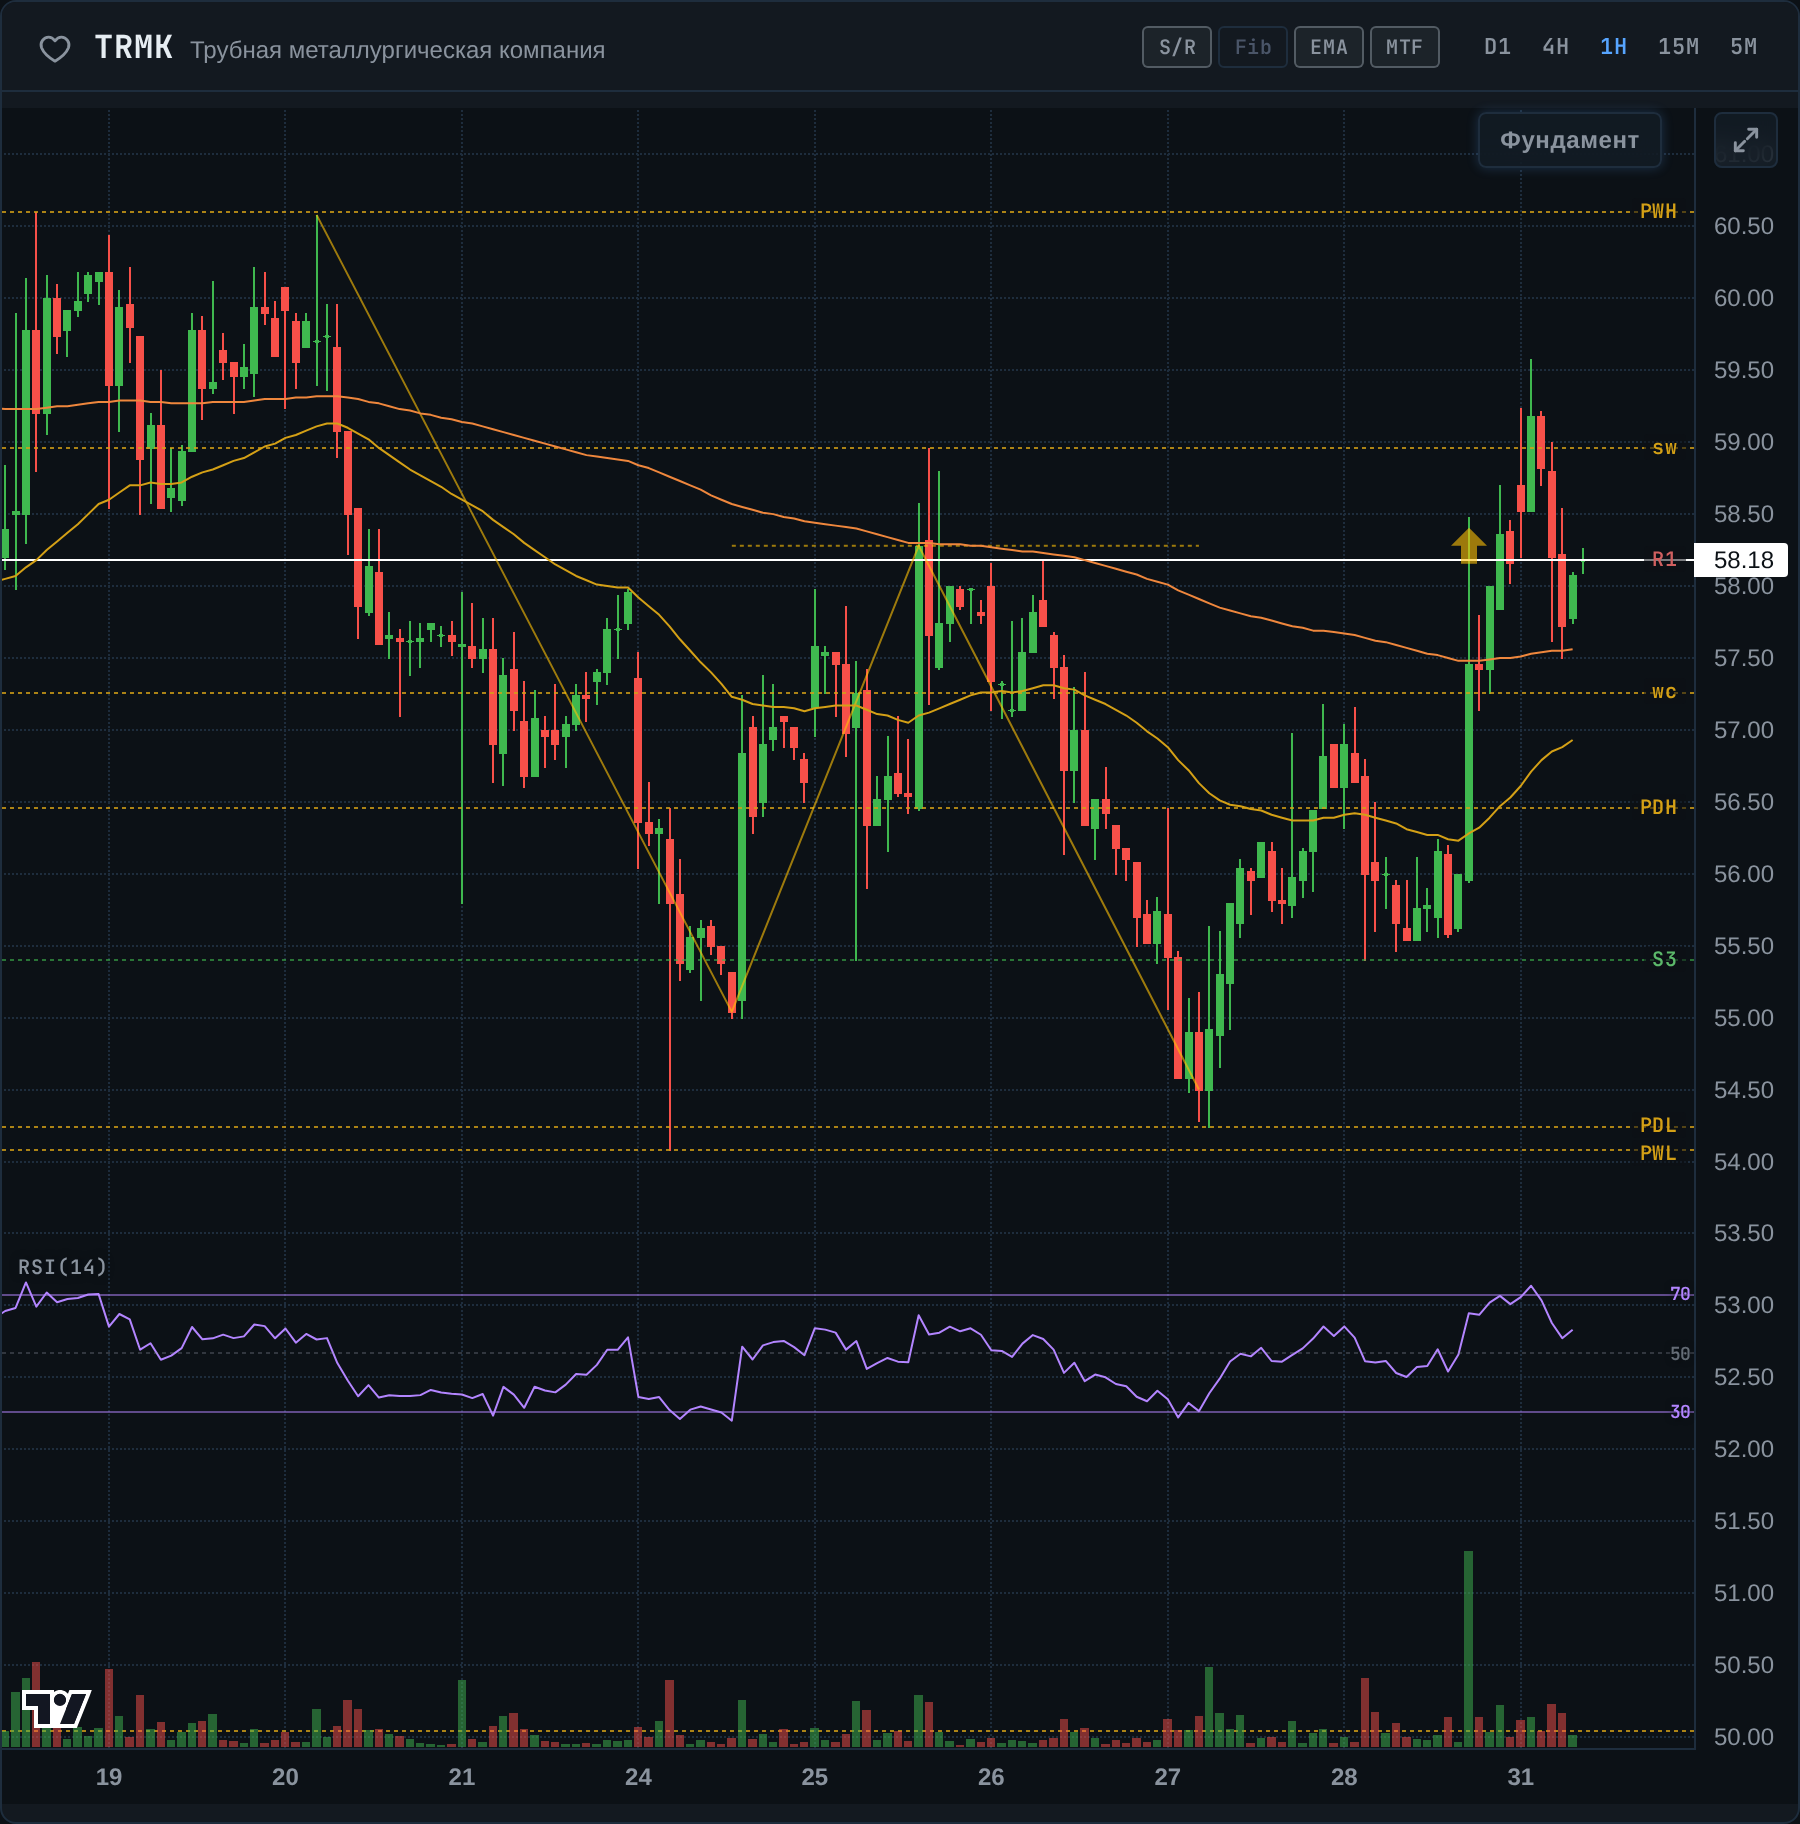The width and height of the screenshot is (1800, 1824).
Task: Click date label 27 on time axis
Action: (1167, 1777)
